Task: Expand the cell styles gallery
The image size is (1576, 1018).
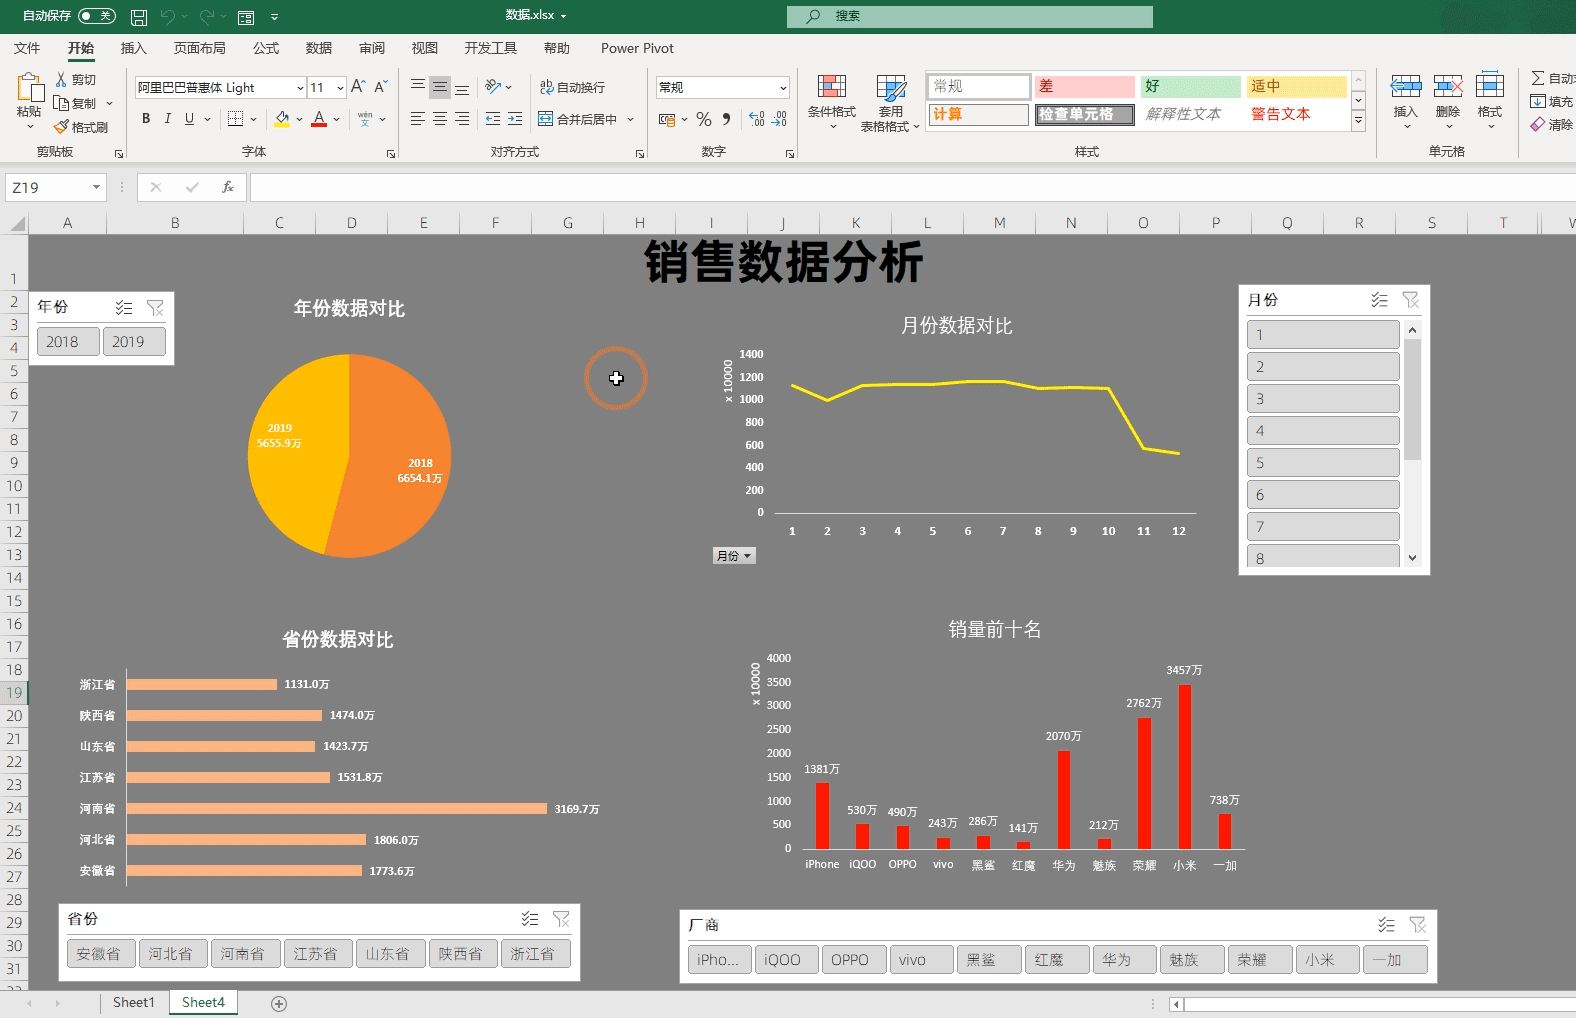Action: click(x=1358, y=121)
